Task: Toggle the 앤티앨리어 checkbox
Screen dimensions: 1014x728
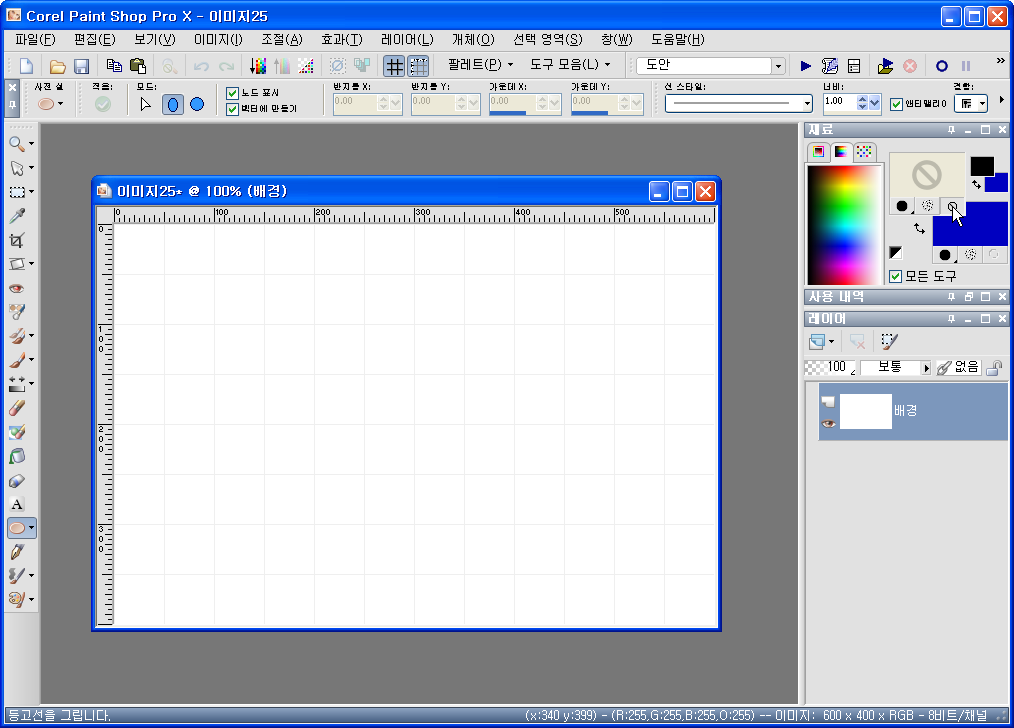Action: (896, 103)
